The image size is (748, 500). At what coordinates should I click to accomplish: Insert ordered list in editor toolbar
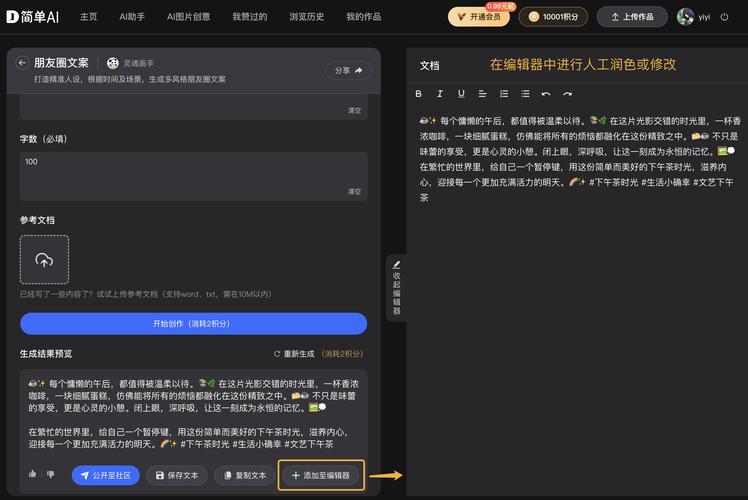[504, 94]
